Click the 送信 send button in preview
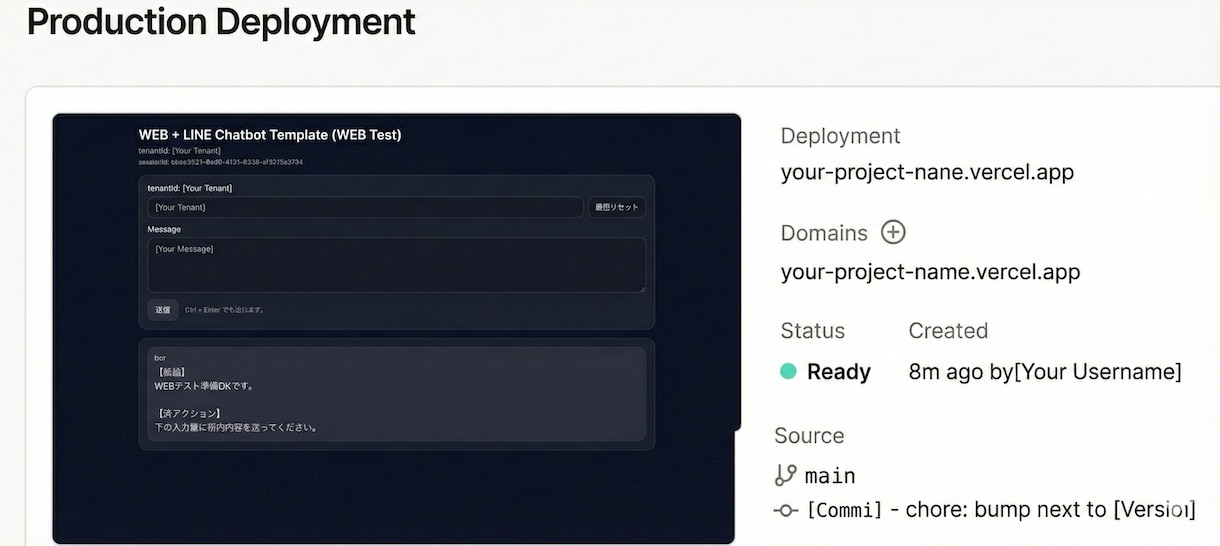 [162, 310]
